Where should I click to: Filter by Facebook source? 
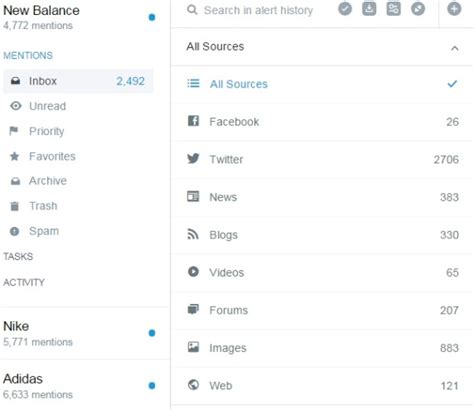point(322,122)
